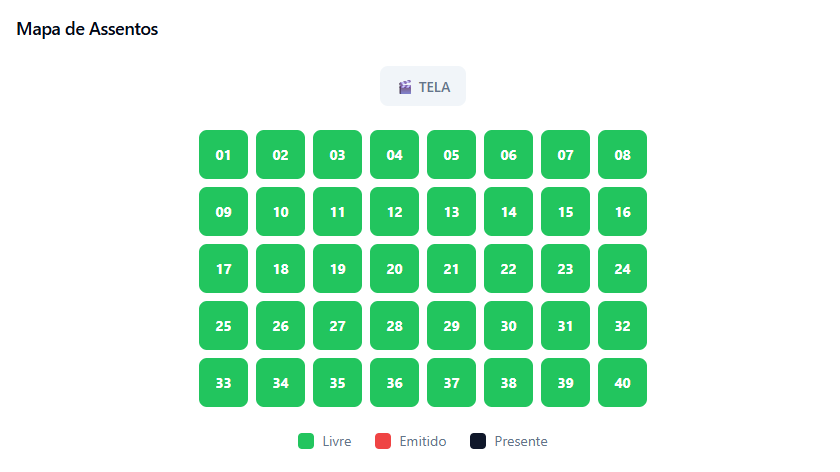Select seat 40
The image size is (840, 472).
click(x=622, y=383)
